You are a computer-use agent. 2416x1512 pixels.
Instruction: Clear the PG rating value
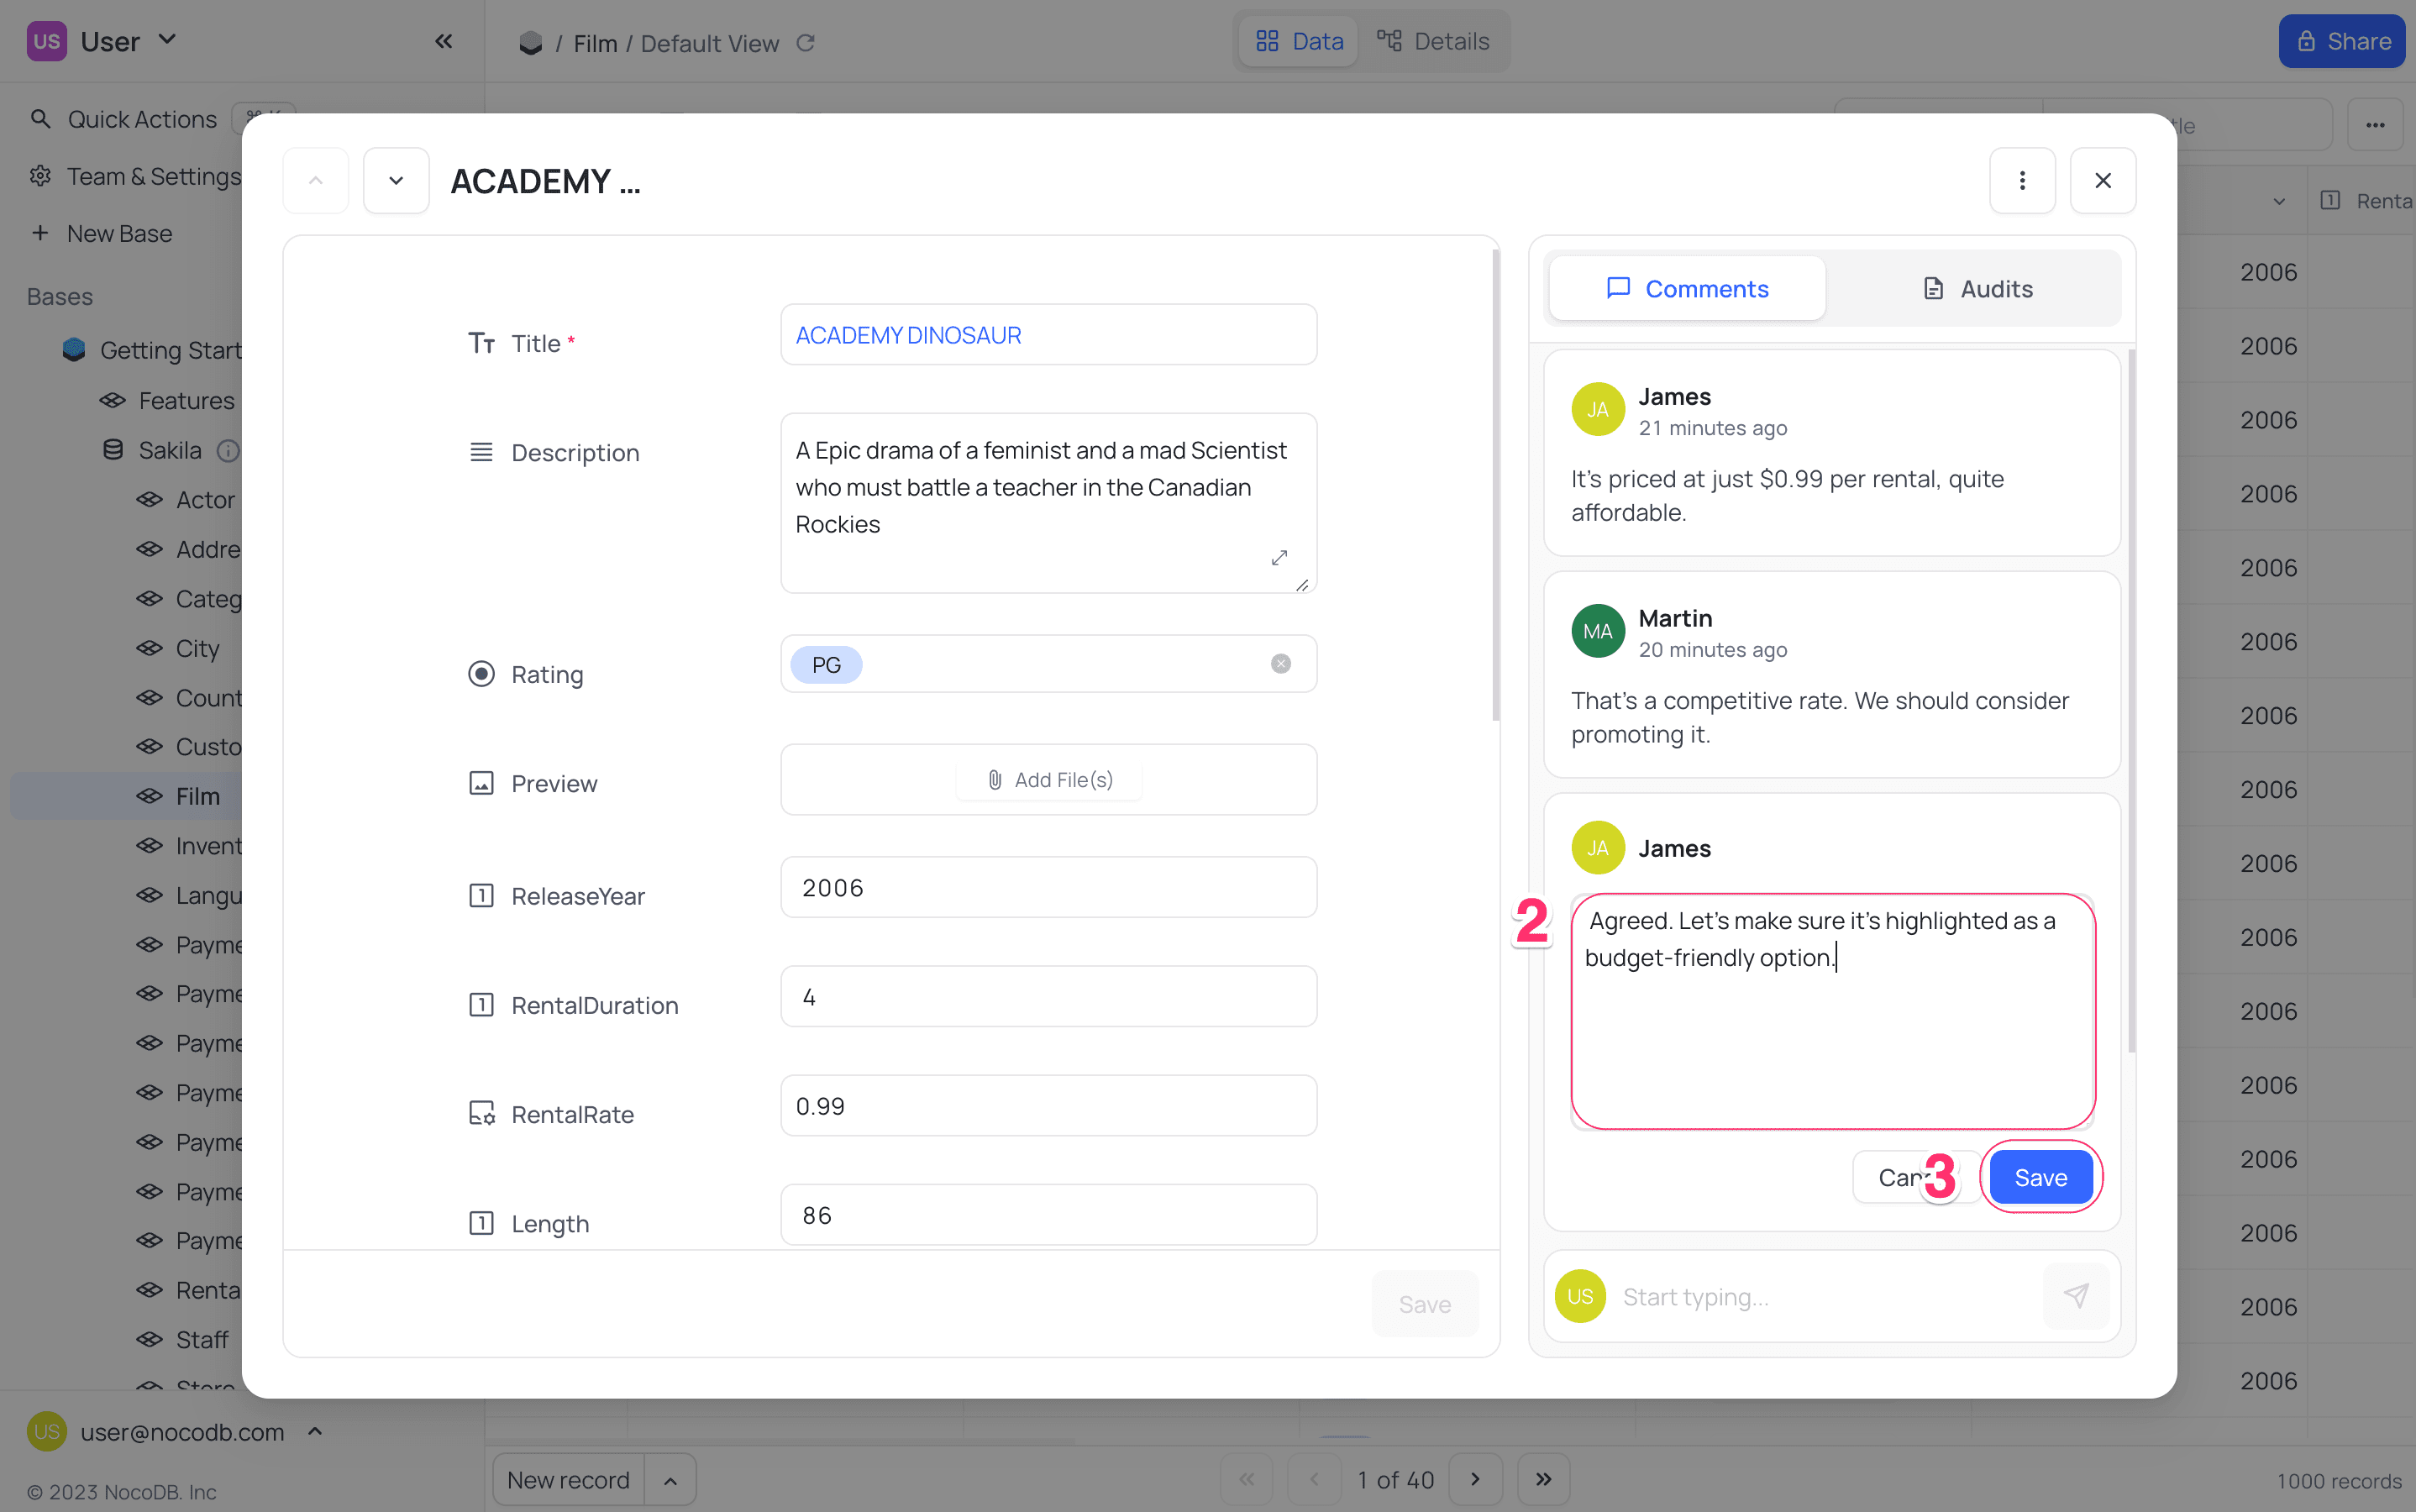coord(1280,664)
